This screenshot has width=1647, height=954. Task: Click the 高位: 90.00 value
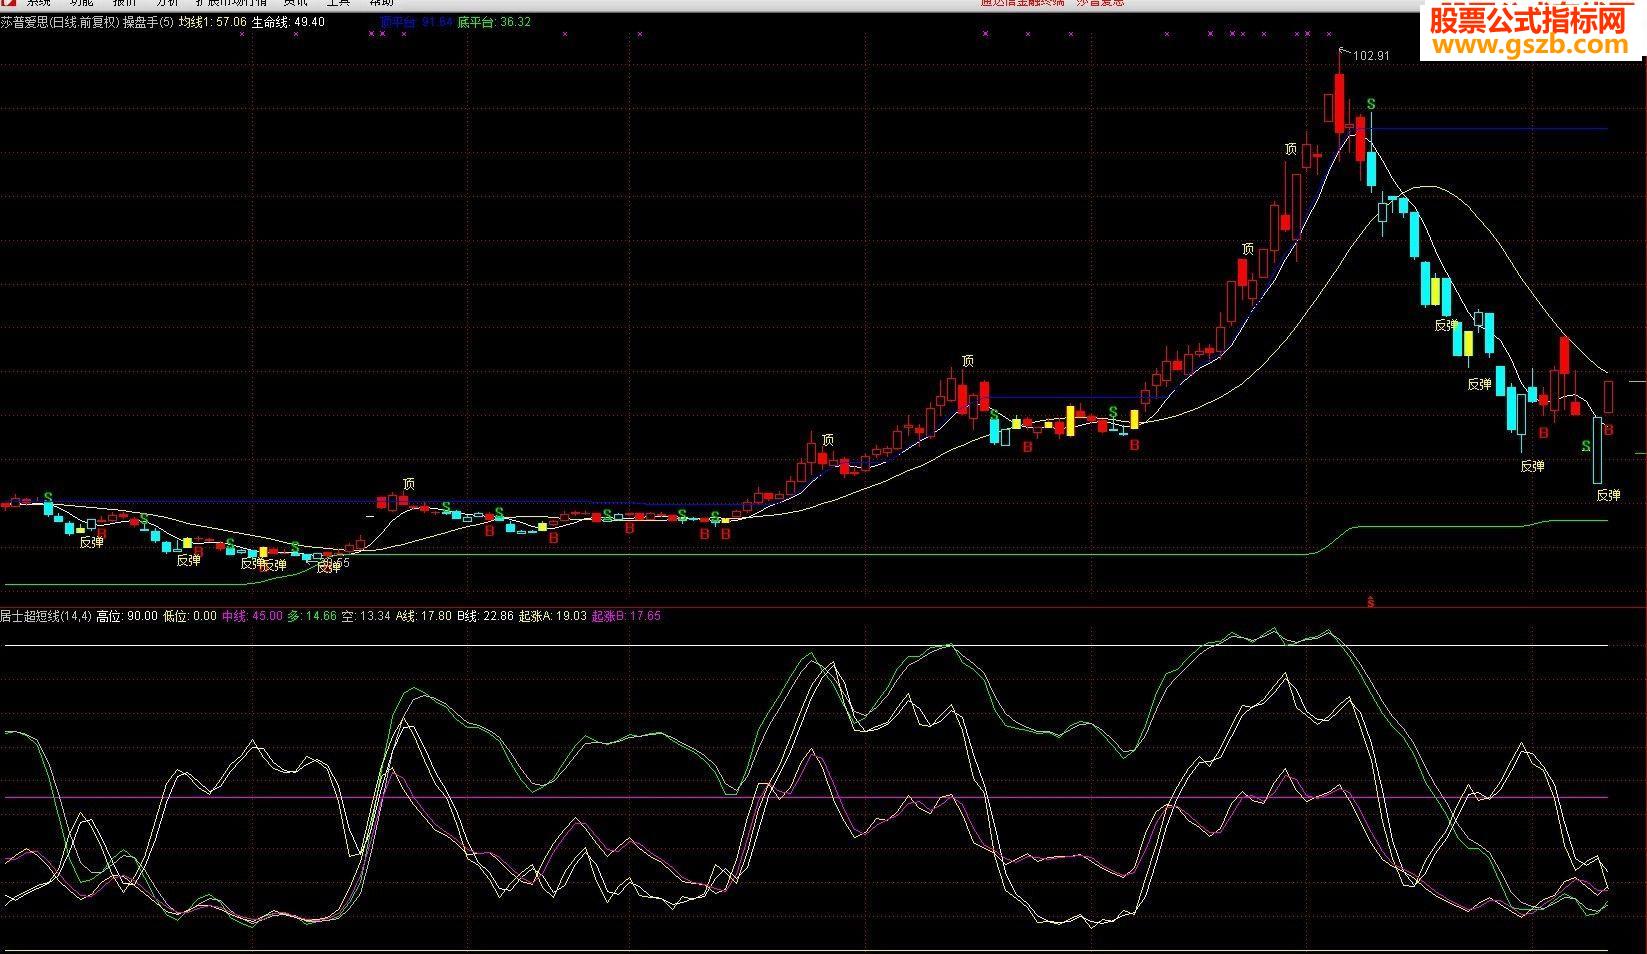[127, 616]
